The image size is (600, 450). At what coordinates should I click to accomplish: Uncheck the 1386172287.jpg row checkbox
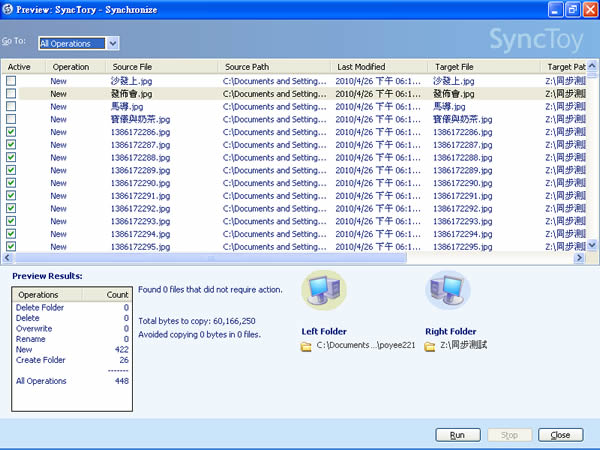(x=11, y=144)
